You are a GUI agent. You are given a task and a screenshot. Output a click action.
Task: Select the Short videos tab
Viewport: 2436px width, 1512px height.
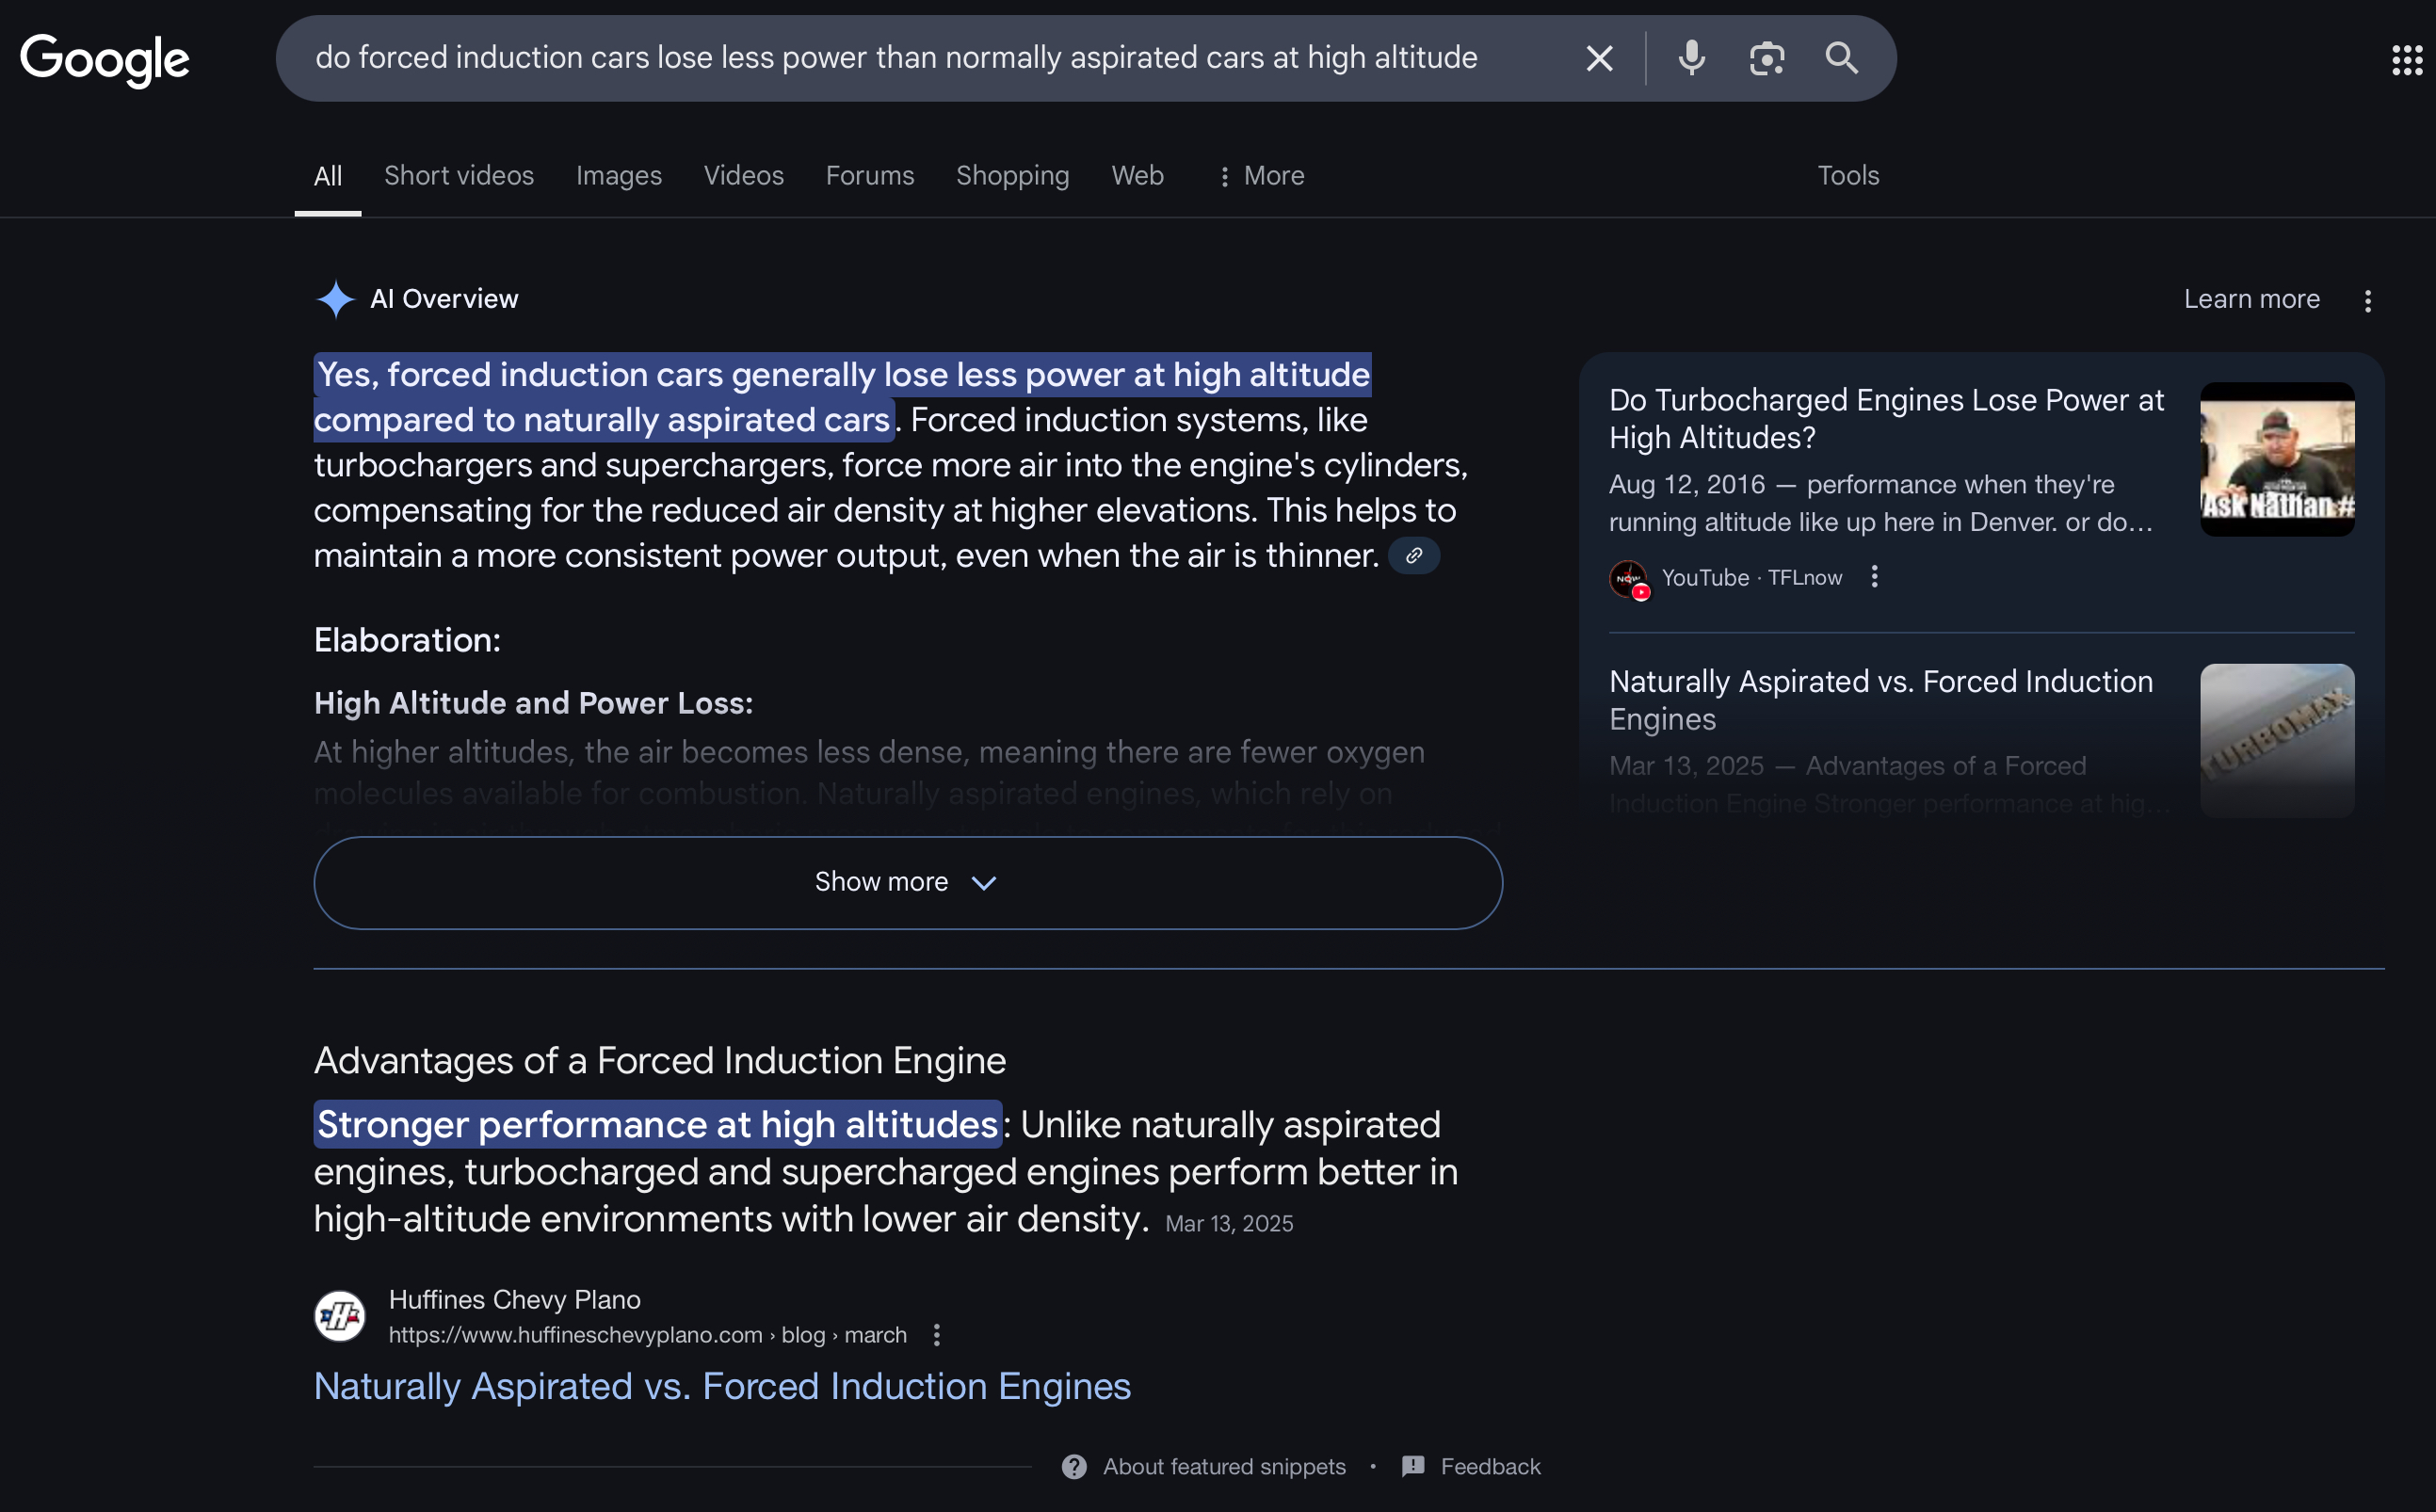[x=459, y=176]
